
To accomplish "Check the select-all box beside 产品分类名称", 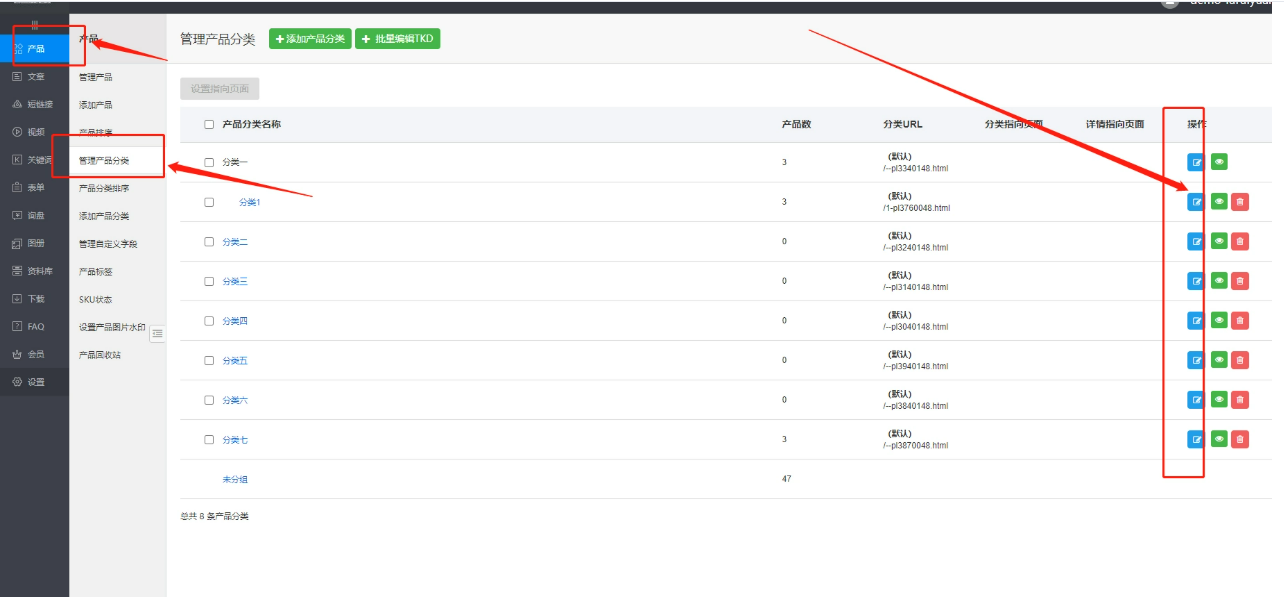I will (x=209, y=125).
